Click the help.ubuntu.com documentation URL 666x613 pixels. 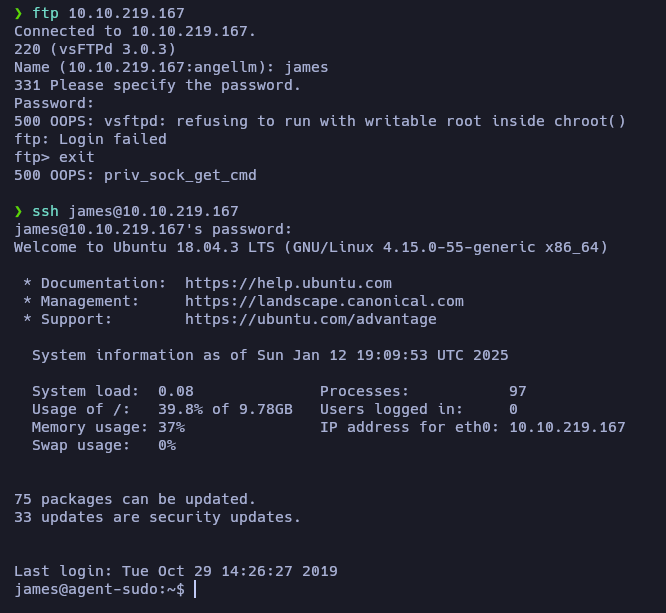tap(288, 283)
